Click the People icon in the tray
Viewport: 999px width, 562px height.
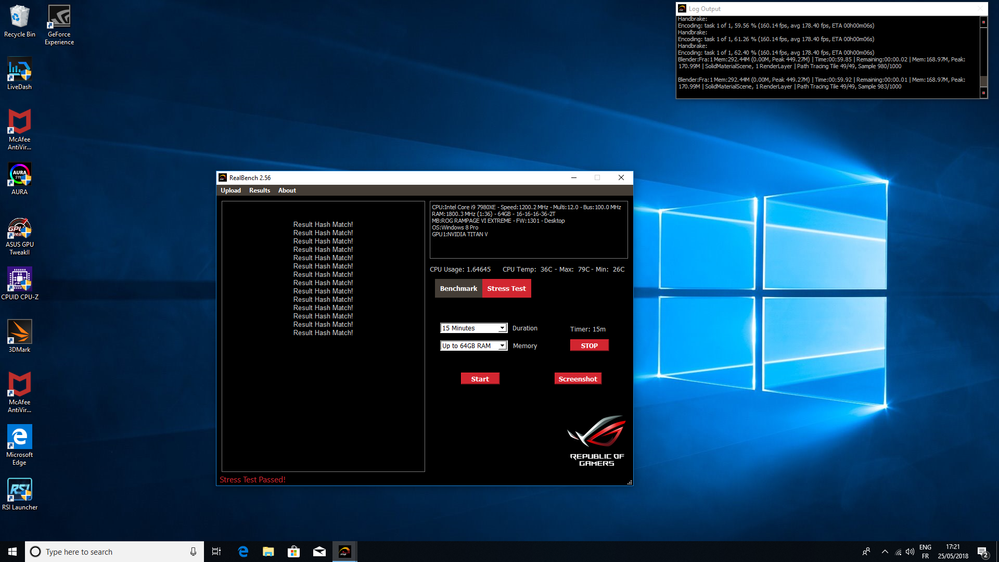pyautogui.click(x=866, y=552)
